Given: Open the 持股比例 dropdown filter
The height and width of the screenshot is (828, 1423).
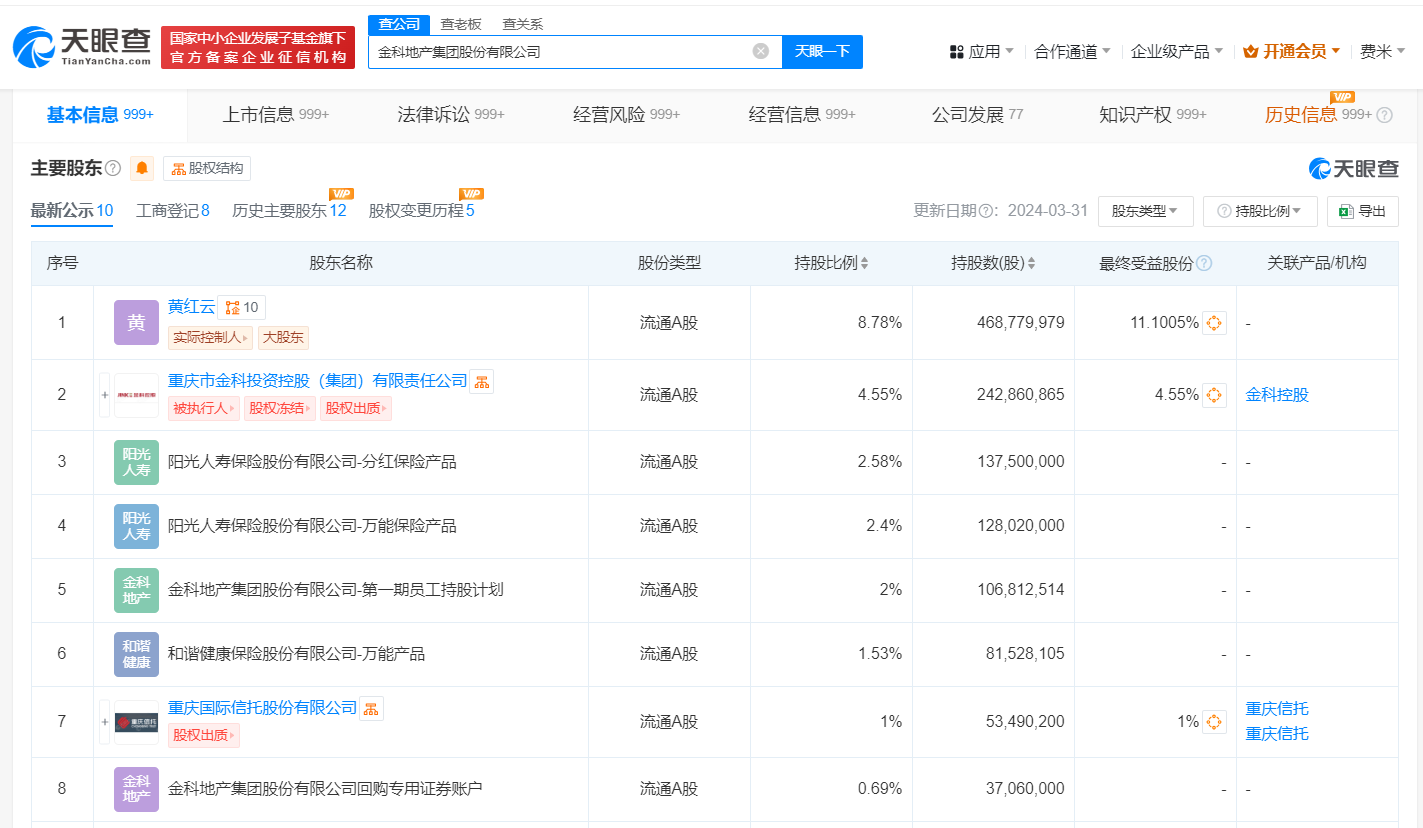Looking at the screenshot, I should (1260, 211).
